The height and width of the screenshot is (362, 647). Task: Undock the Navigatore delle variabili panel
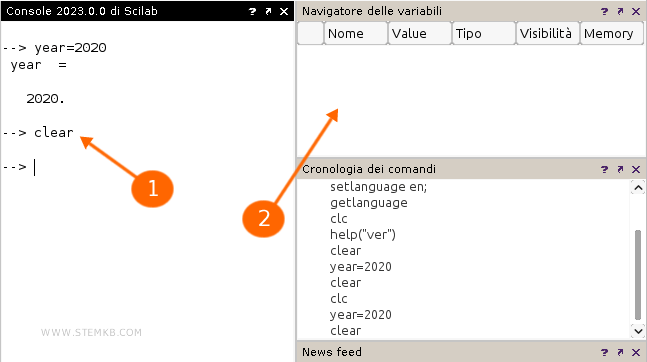point(620,12)
